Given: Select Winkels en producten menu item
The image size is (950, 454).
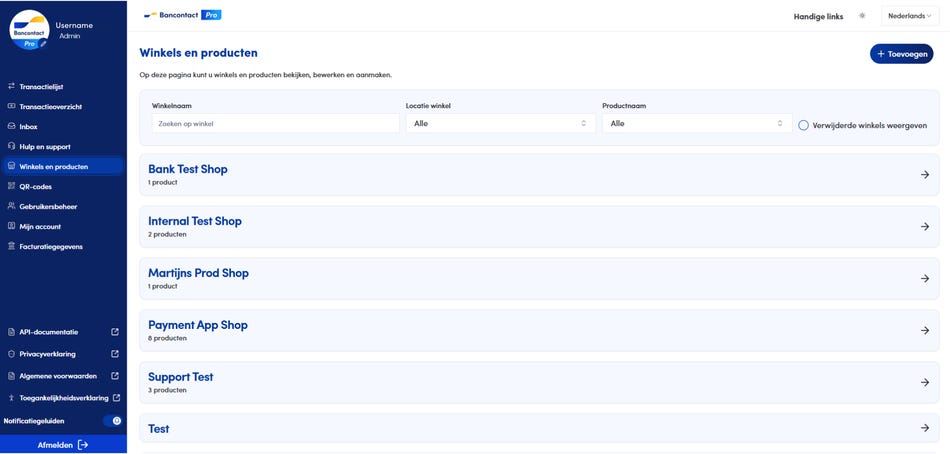Looking at the screenshot, I should pyautogui.click(x=63, y=167).
